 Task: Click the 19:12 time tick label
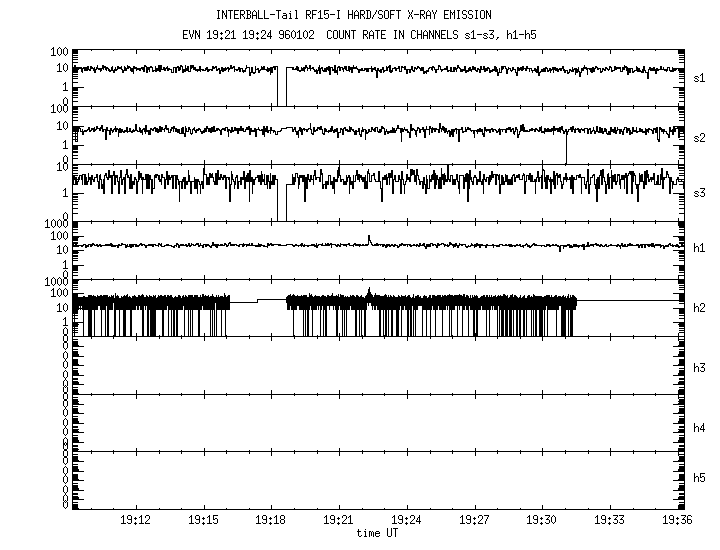coord(135,521)
